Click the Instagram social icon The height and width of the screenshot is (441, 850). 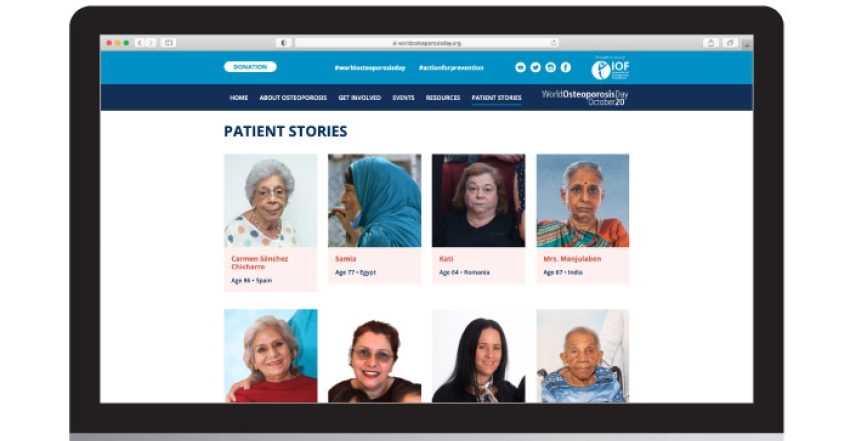(x=550, y=67)
